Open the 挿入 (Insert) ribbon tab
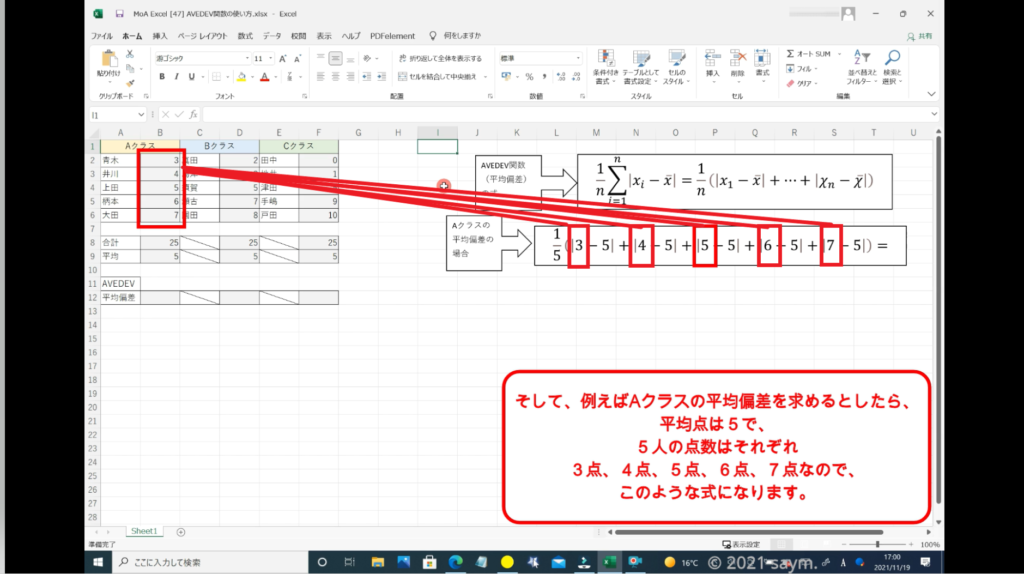This screenshot has width=1024, height=574. pyautogui.click(x=160, y=36)
